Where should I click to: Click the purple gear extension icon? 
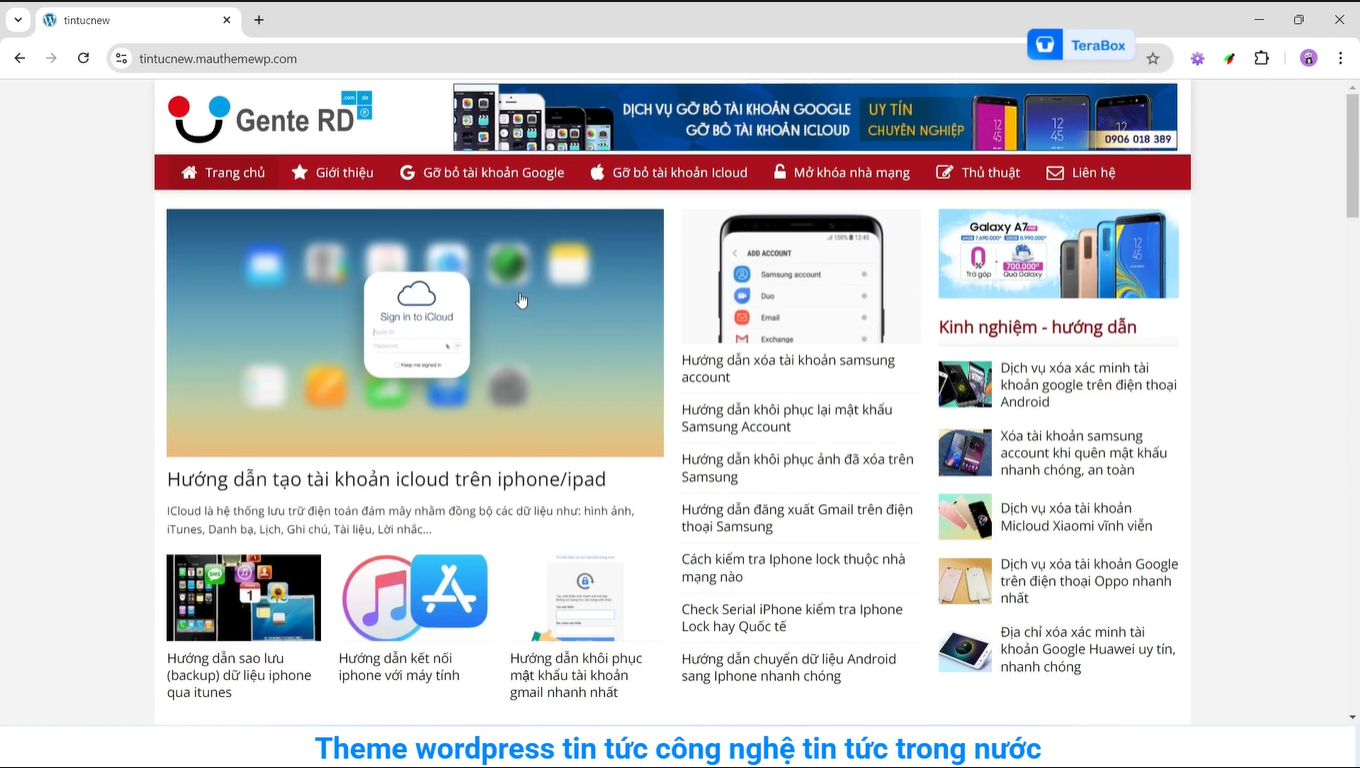tap(1197, 58)
